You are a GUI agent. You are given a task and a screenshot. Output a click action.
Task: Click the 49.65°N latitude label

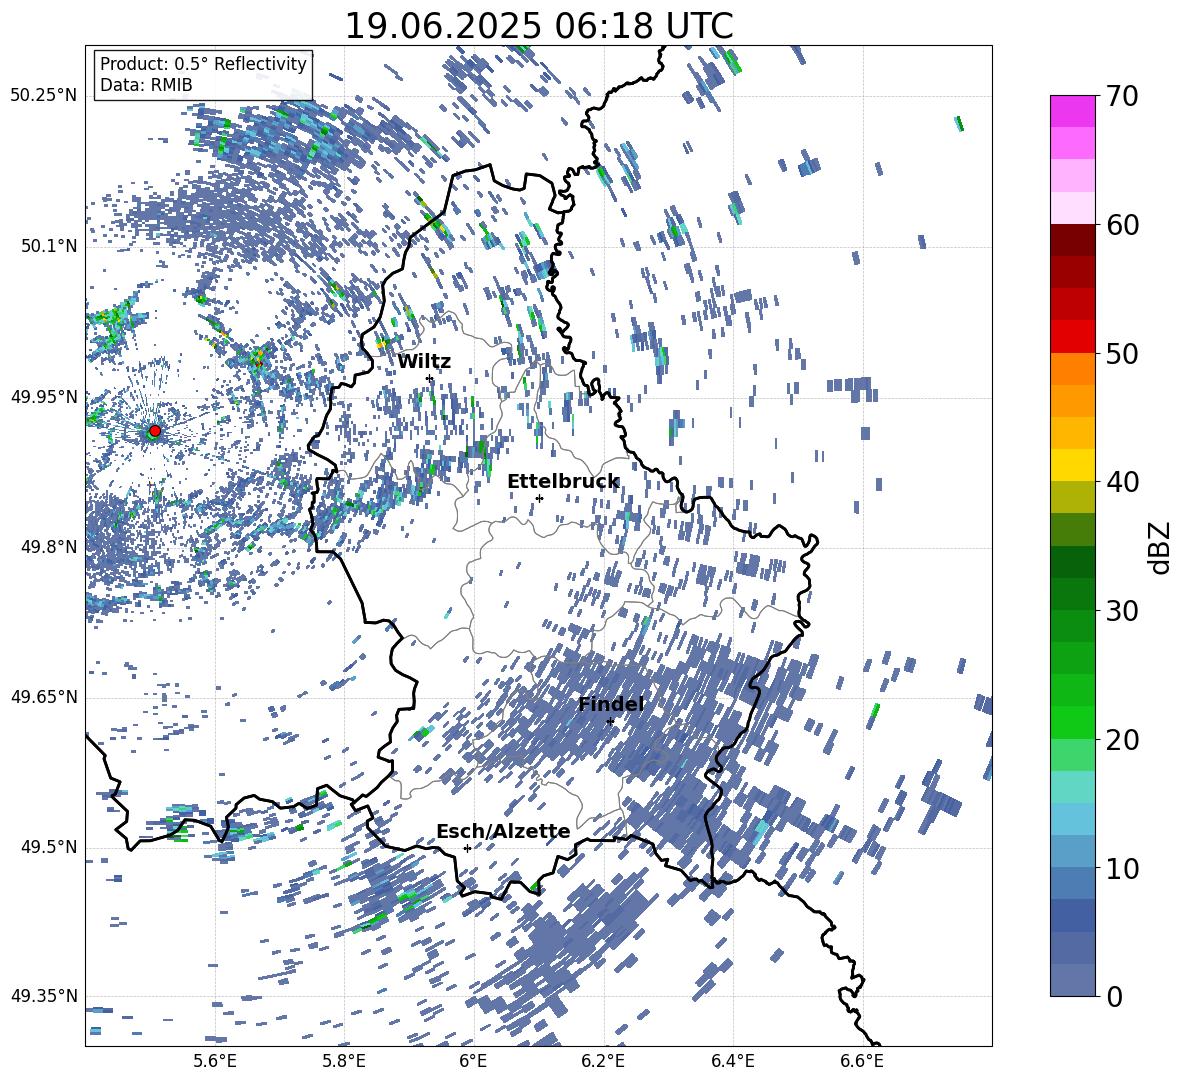(x=44, y=696)
